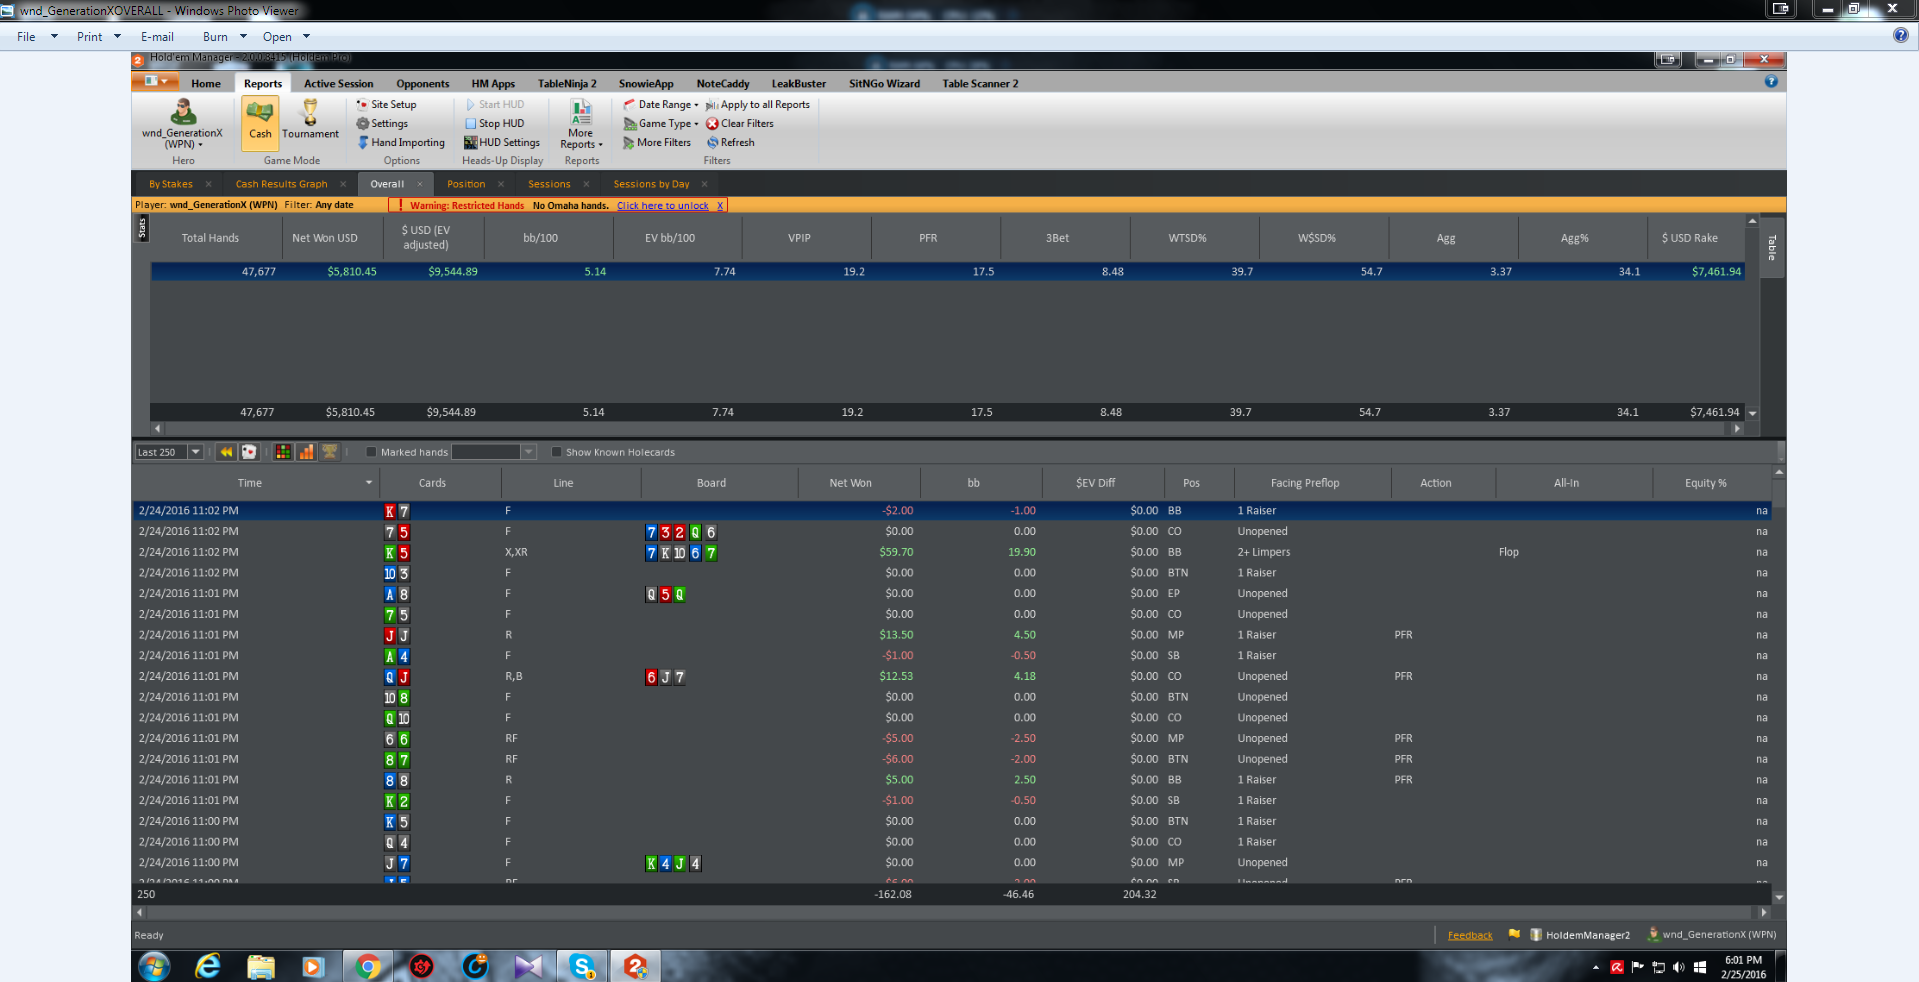
Task: Open Site Setup options
Action: click(x=386, y=104)
